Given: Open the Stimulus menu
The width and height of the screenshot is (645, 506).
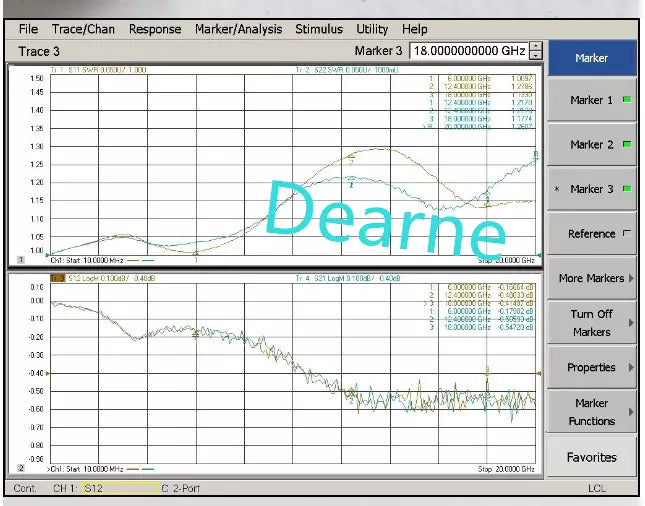Looking at the screenshot, I should tap(318, 29).
